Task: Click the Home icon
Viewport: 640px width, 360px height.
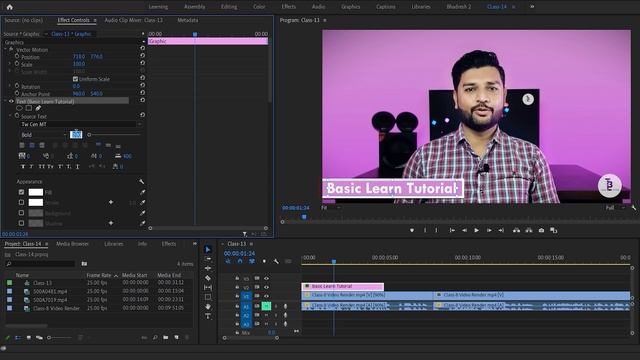Action: pos(9,7)
